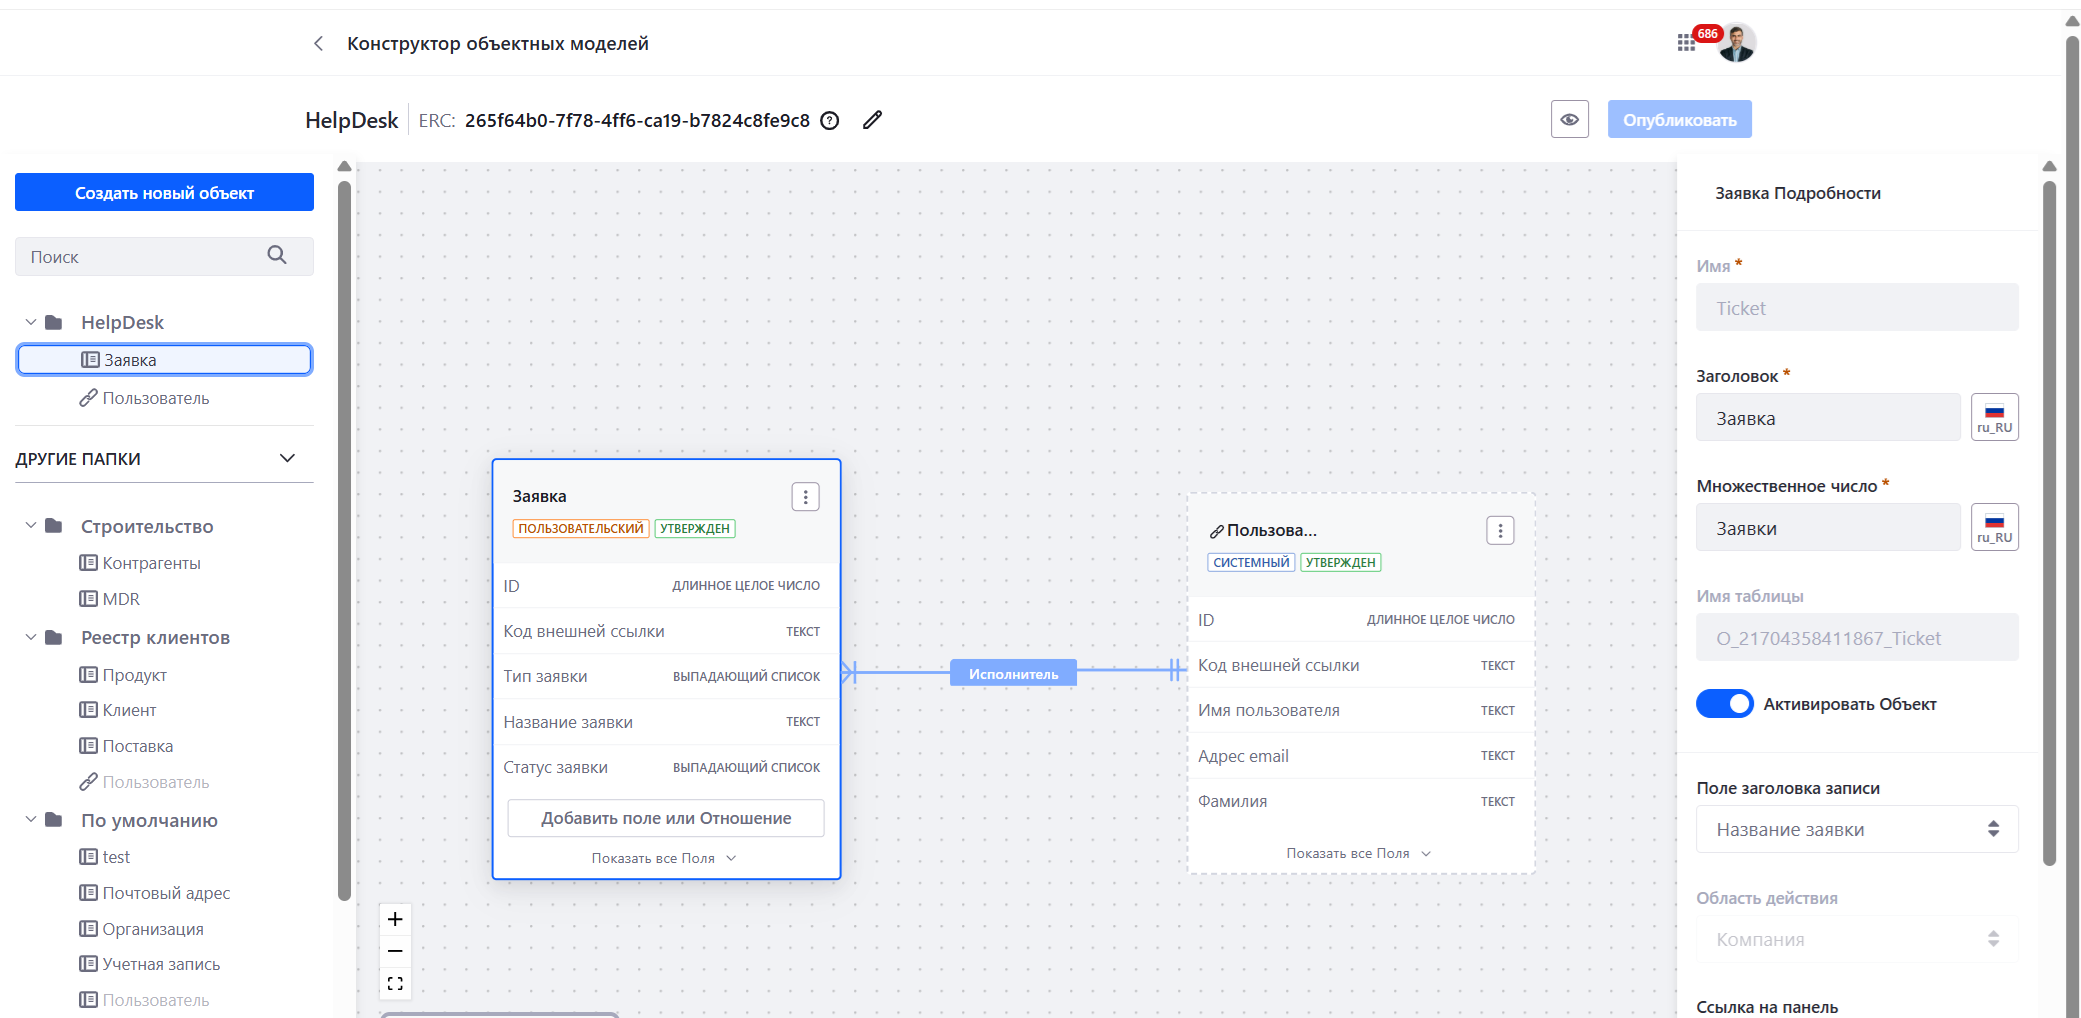Collapse the ДРУГИЕ ПАПКИ section
The height and width of the screenshot is (1018, 2081).
click(x=287, y=458)
